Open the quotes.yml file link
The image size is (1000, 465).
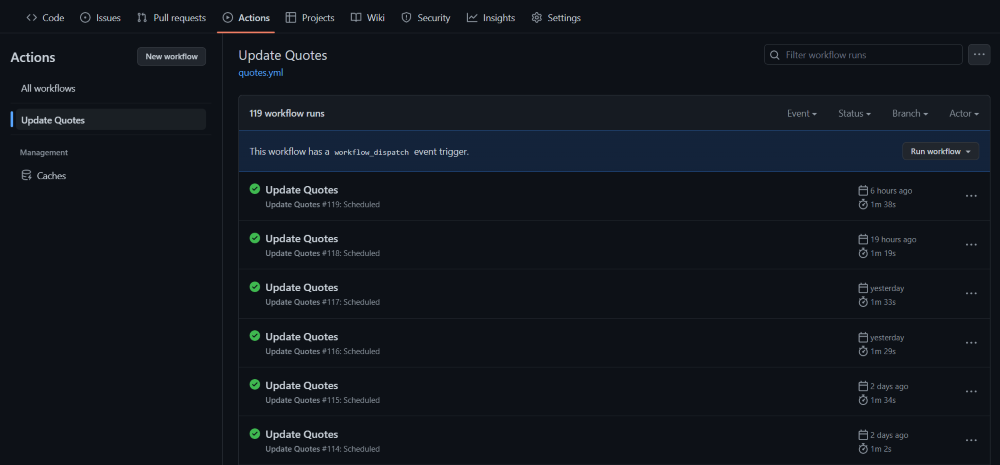260,73
